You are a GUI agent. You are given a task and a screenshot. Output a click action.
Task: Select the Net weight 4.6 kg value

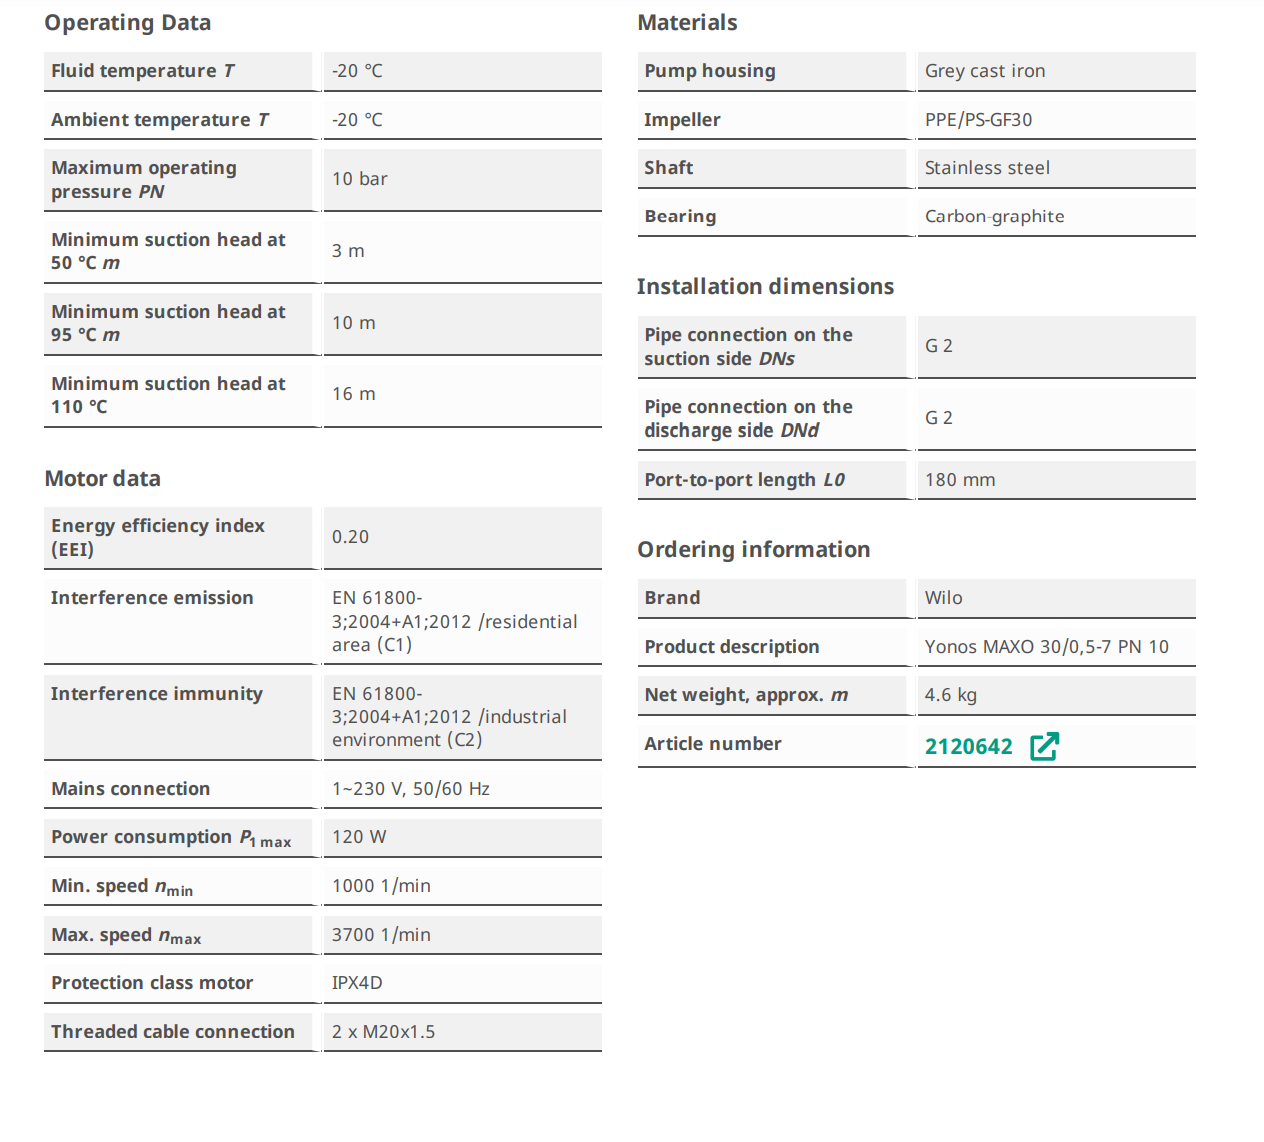950,695
